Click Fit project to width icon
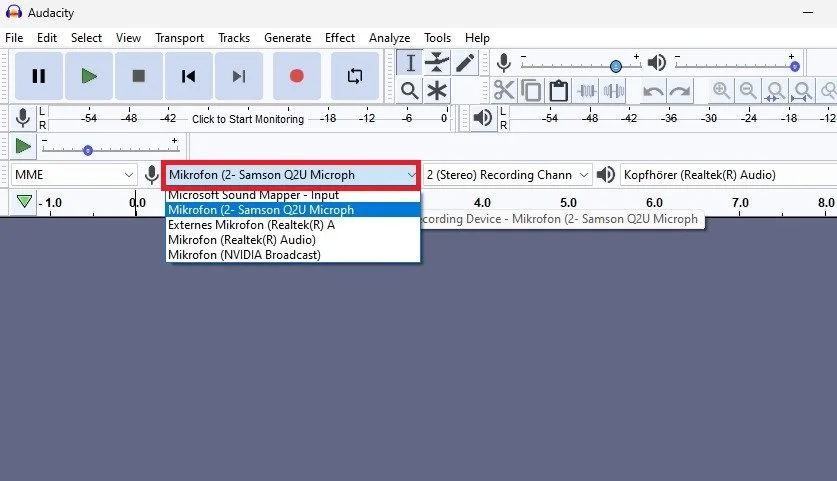Screen dimensions: 837x481 coord(802,91)
